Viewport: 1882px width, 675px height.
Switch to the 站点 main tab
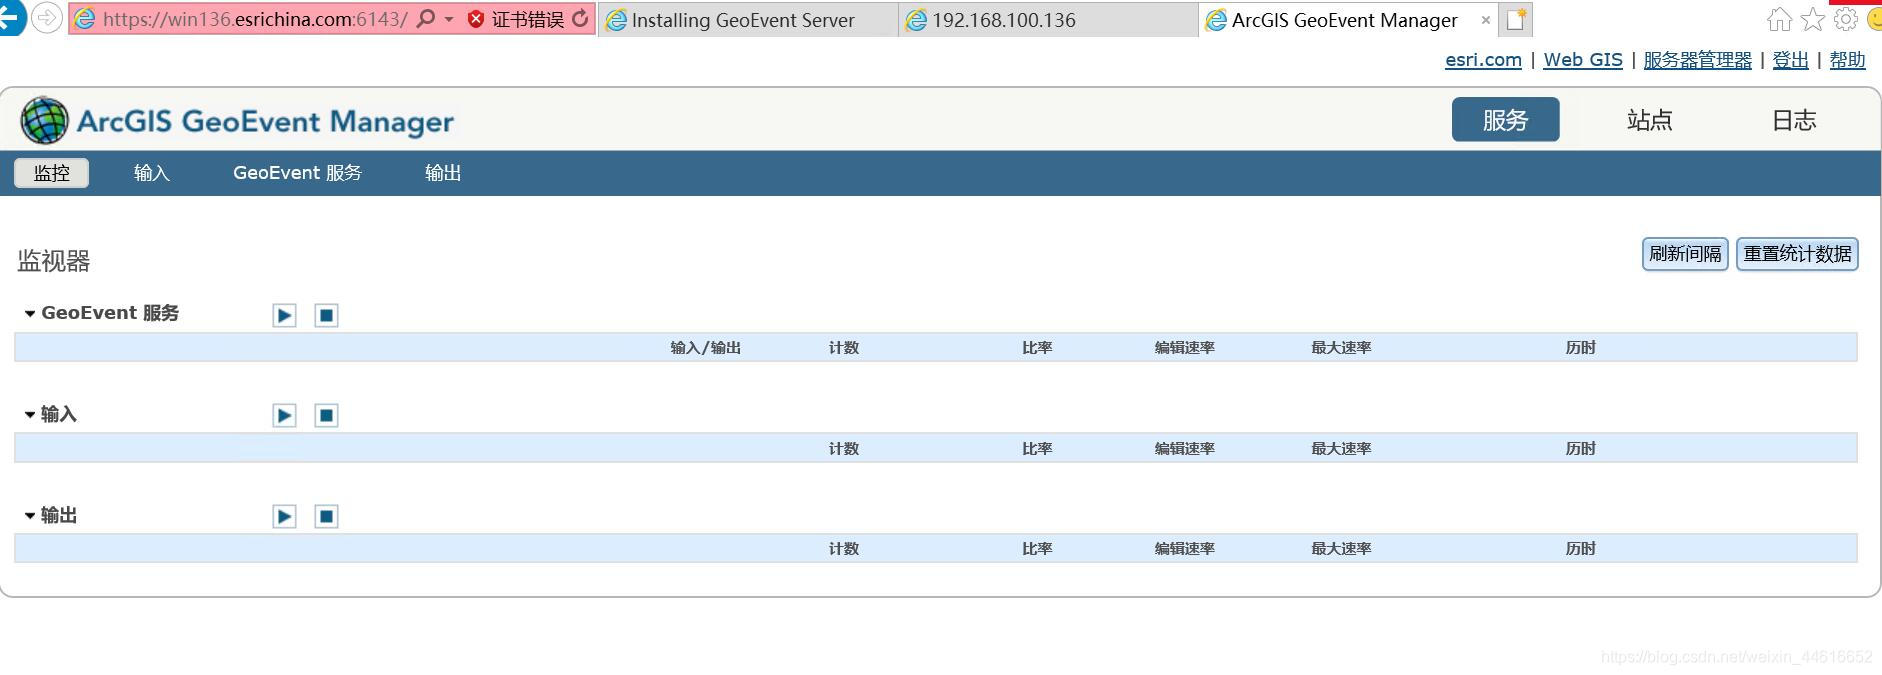(1650, 120)
